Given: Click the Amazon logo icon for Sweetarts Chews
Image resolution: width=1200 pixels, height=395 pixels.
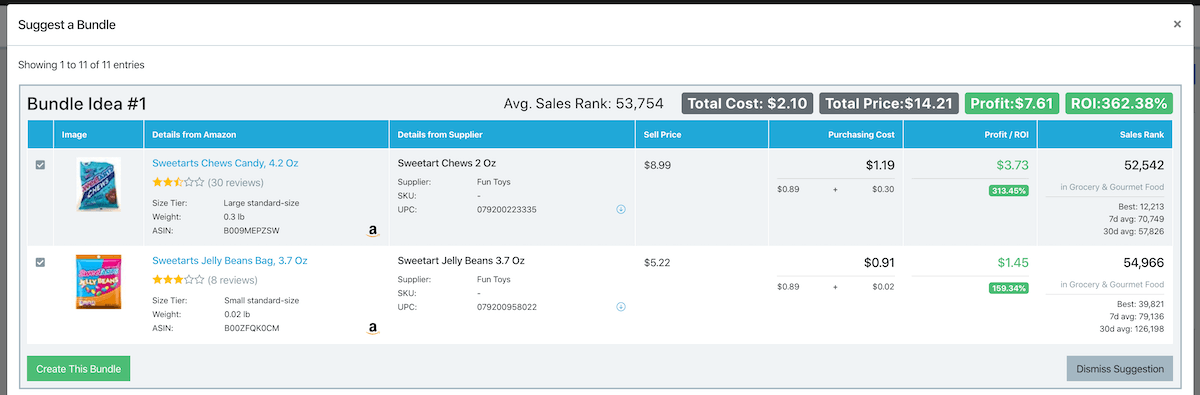Looking at the screenshot, I should (x=373, y=231).
